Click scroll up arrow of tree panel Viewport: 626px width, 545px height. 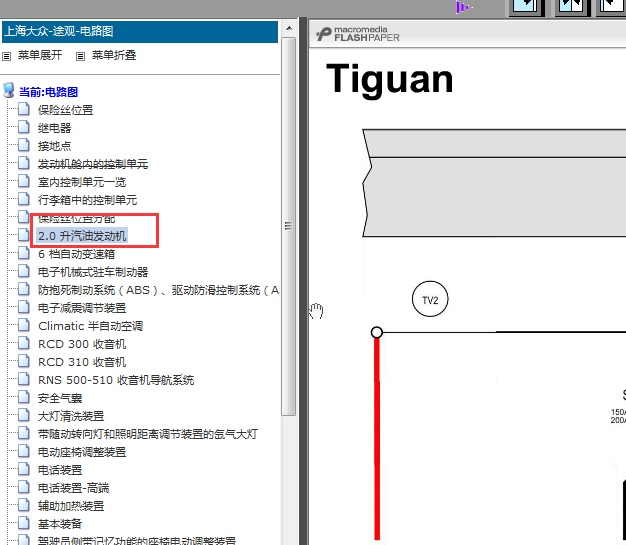coord(289,28)
